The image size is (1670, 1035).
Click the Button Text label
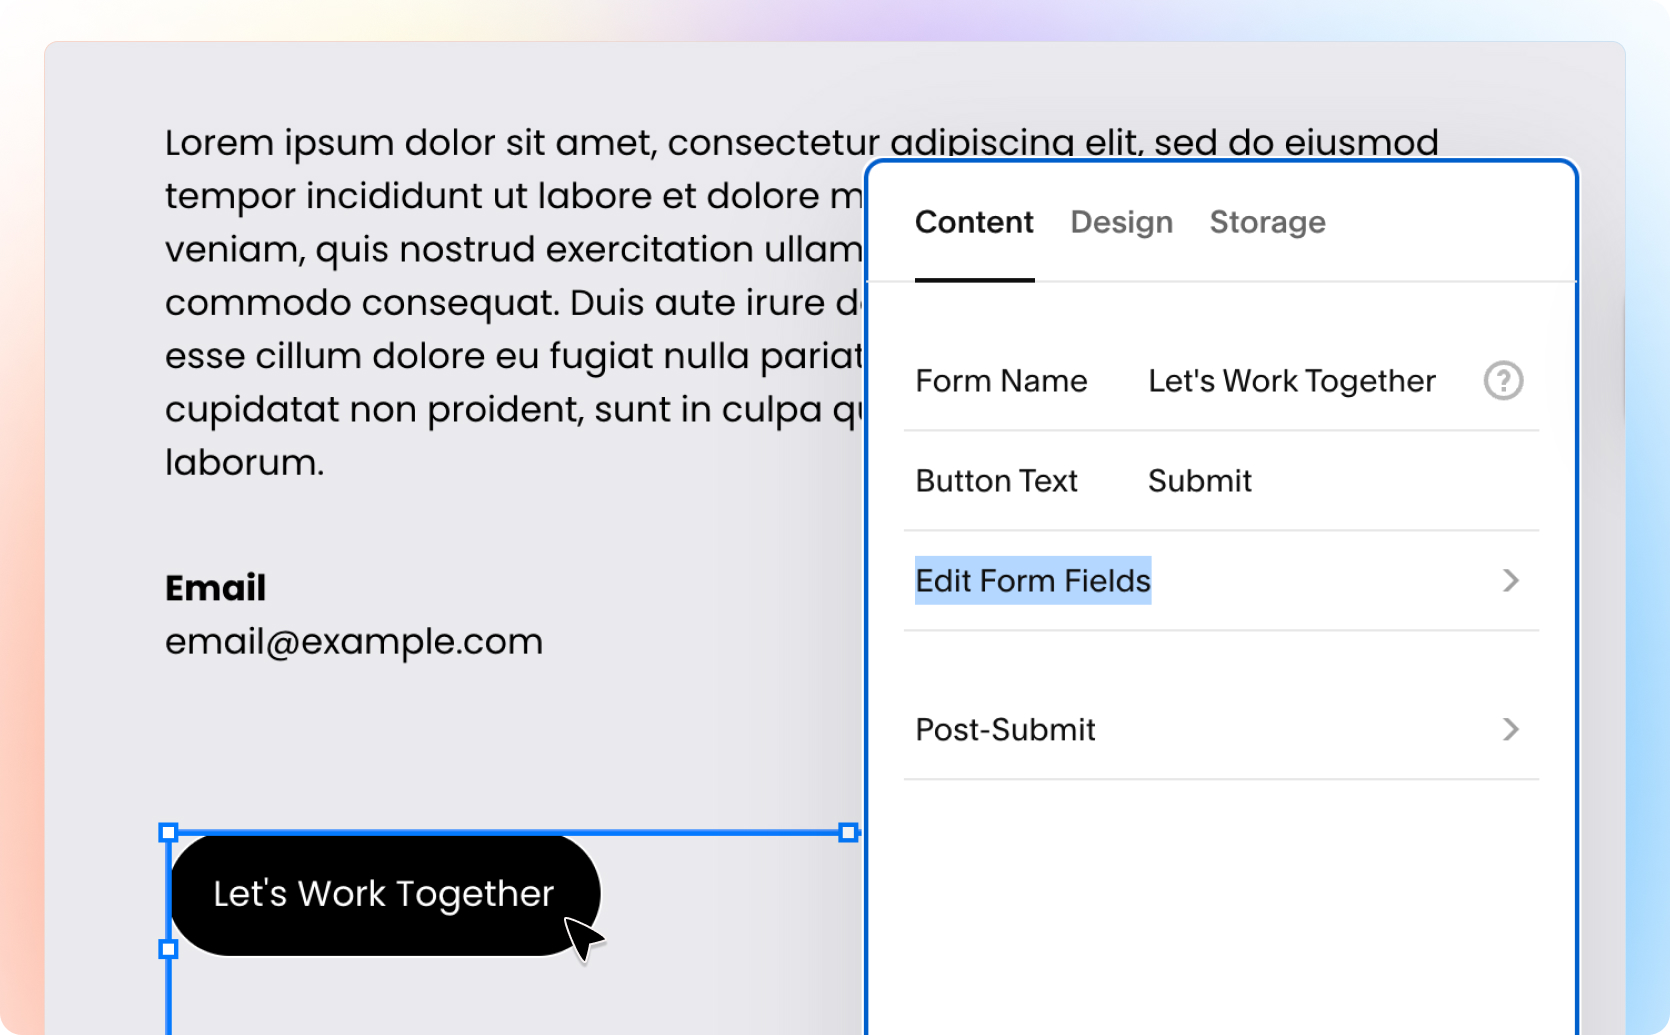click(996, 481)
